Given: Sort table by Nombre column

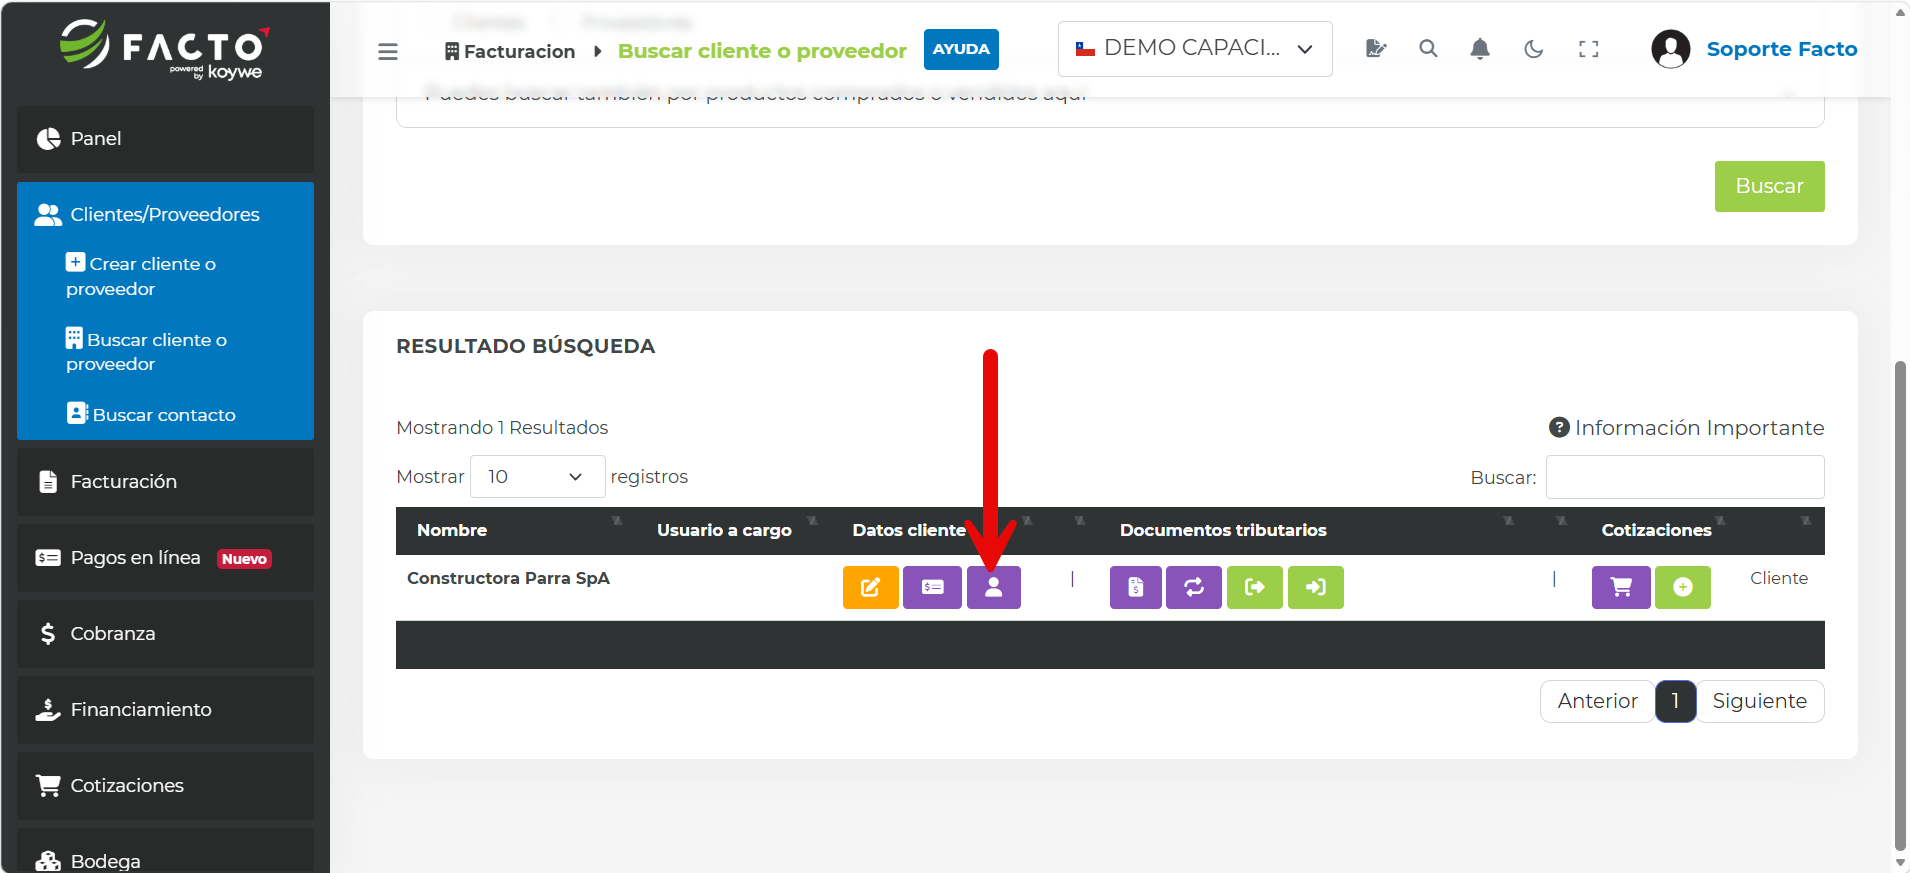Looking at the screenshot, I should pos(517,530).
